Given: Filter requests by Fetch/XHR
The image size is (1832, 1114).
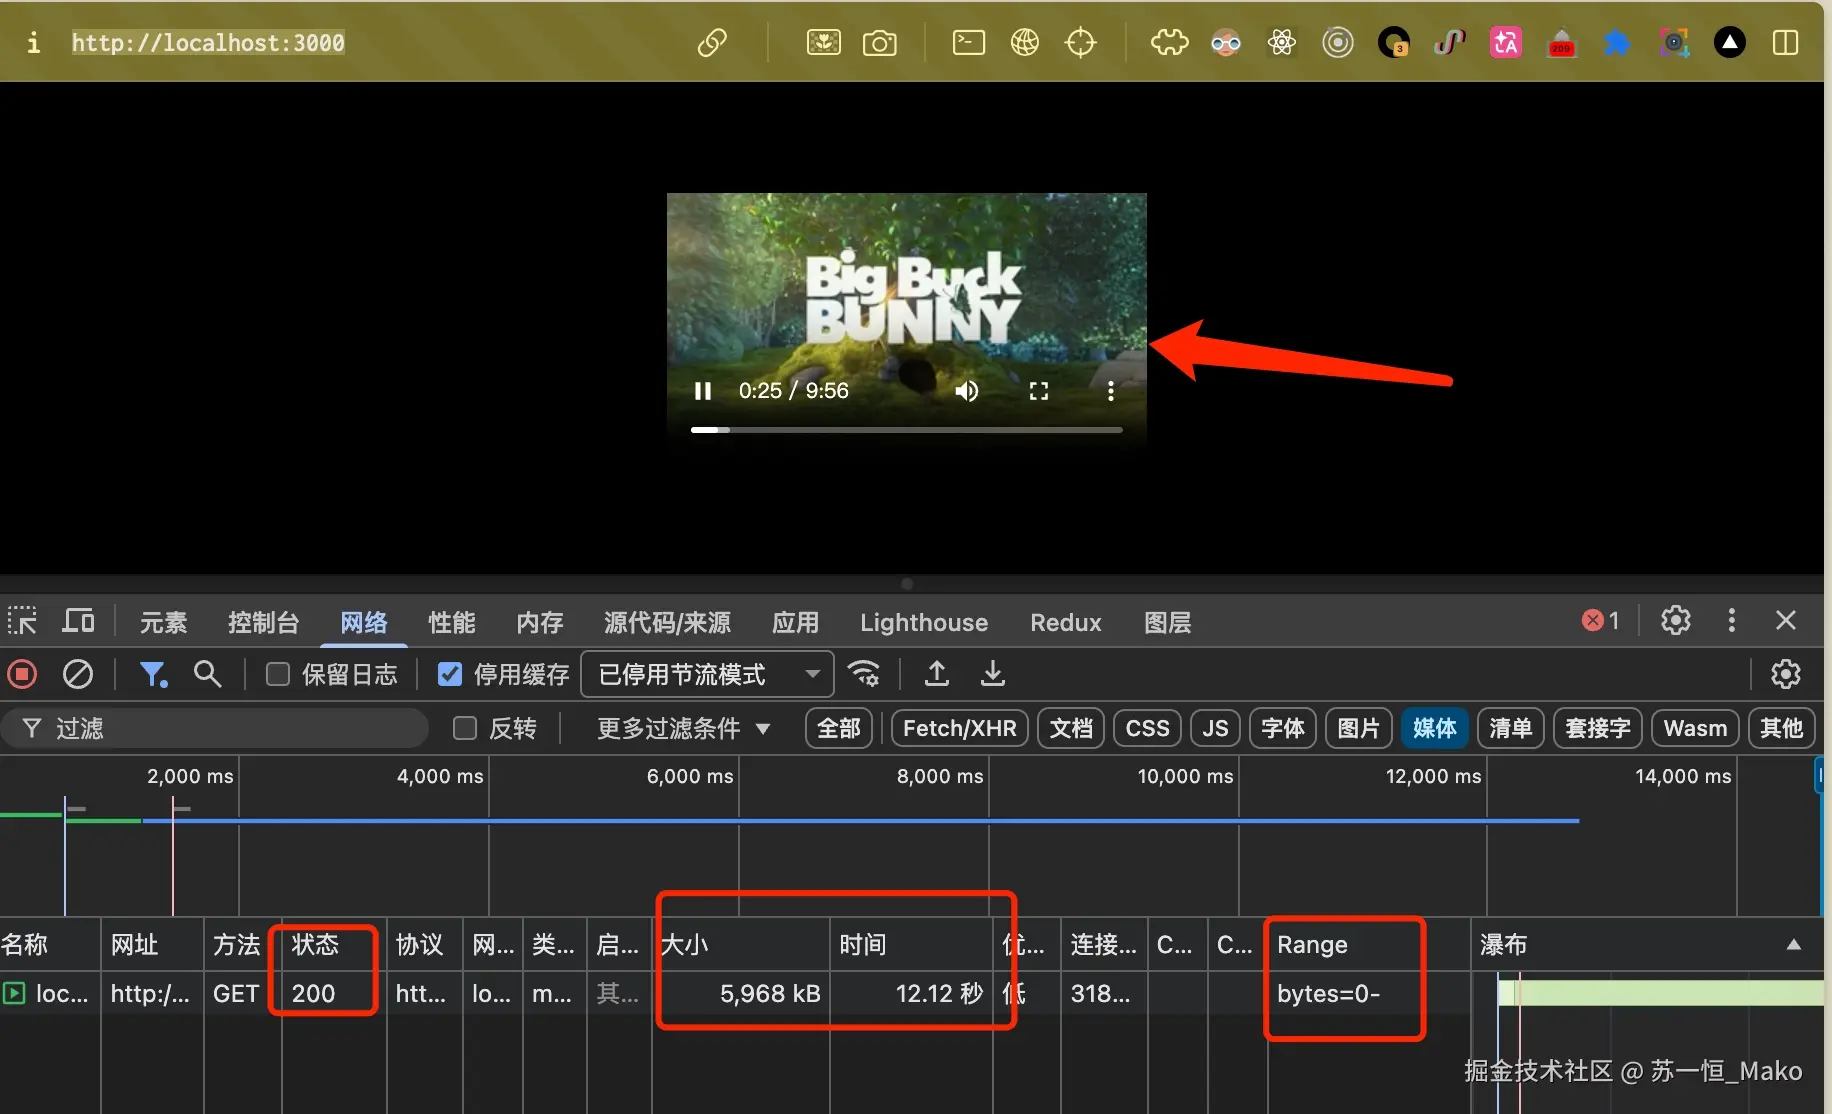Looking at the screenshot, I should tap(959, 728).
